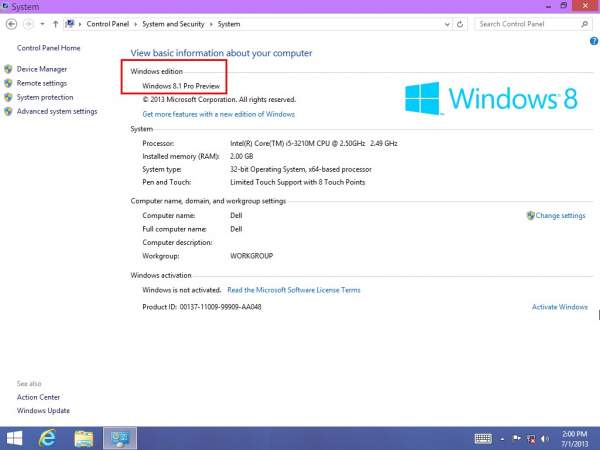Click the processor value Intel Core i5-3210M
This screenshot has height=450, width=600.
[x=314, y=143]
